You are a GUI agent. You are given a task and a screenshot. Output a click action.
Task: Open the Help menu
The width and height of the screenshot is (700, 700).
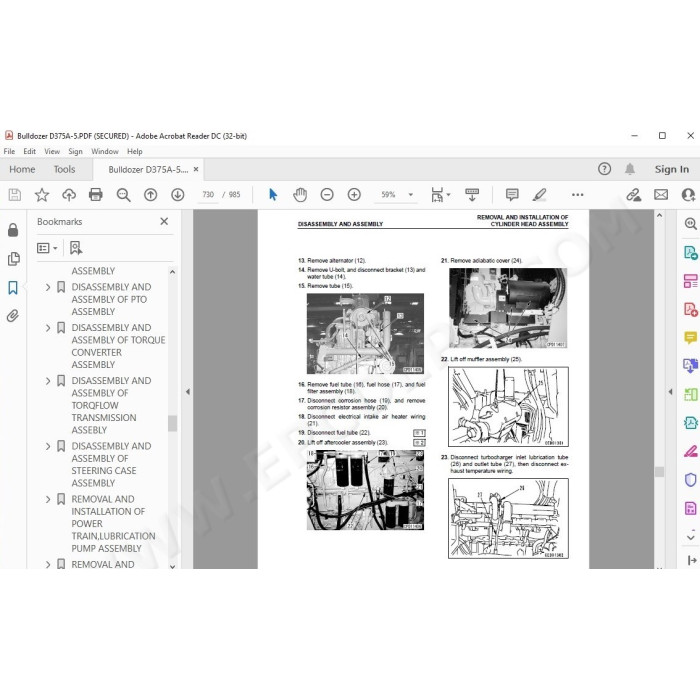tap(134, 151)
